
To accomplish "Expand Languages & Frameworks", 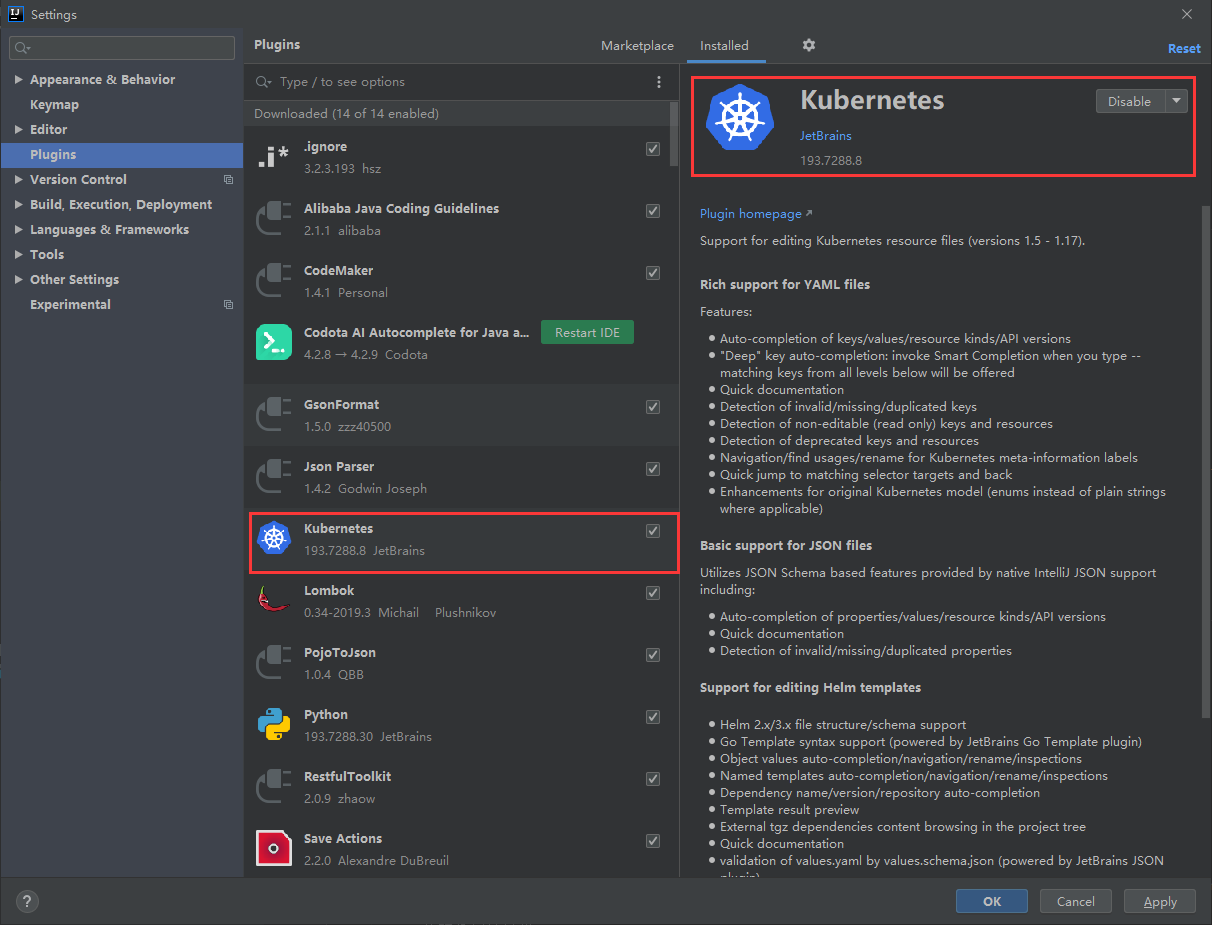I will point(19,230).
